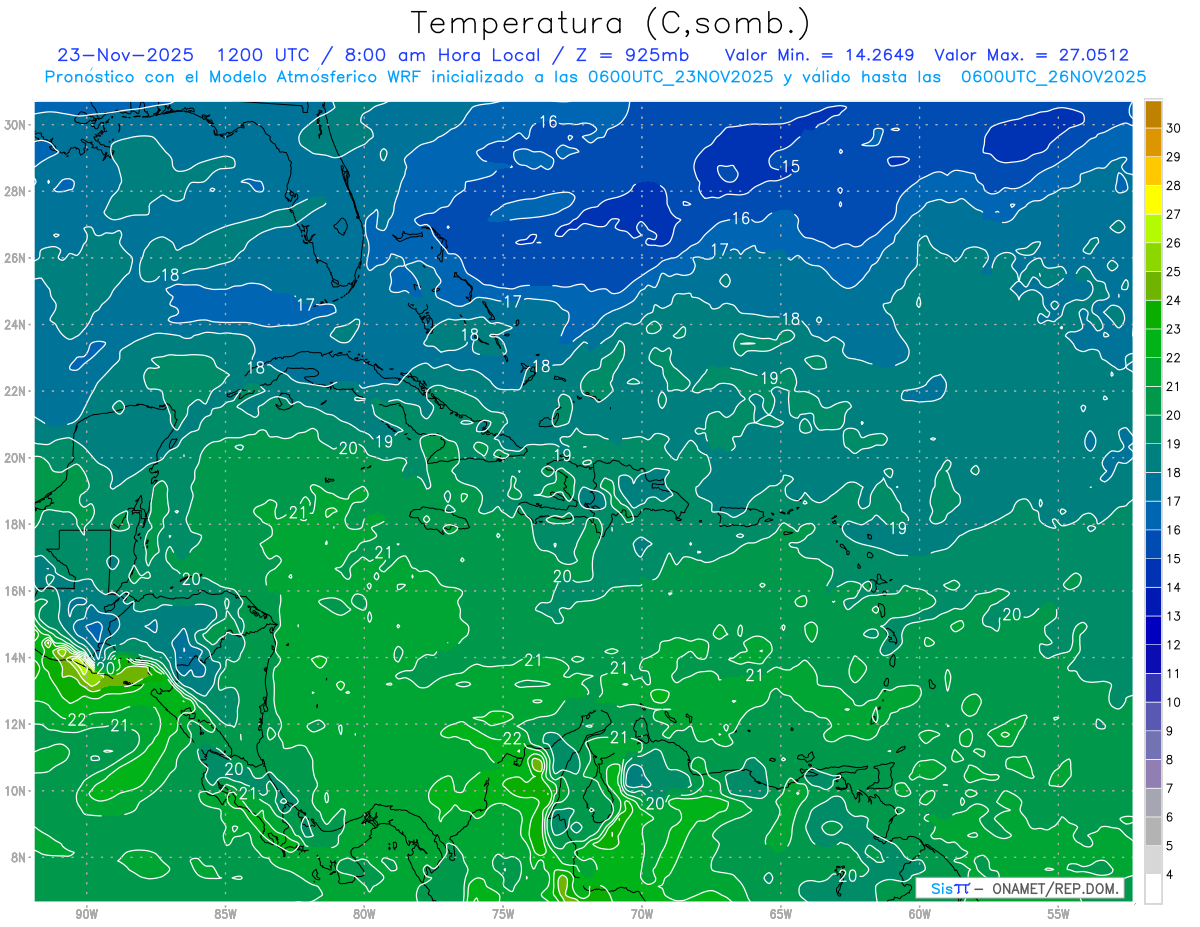
Task: Click the '28N' latitude axis label
Action: click(x=16, y=191)
